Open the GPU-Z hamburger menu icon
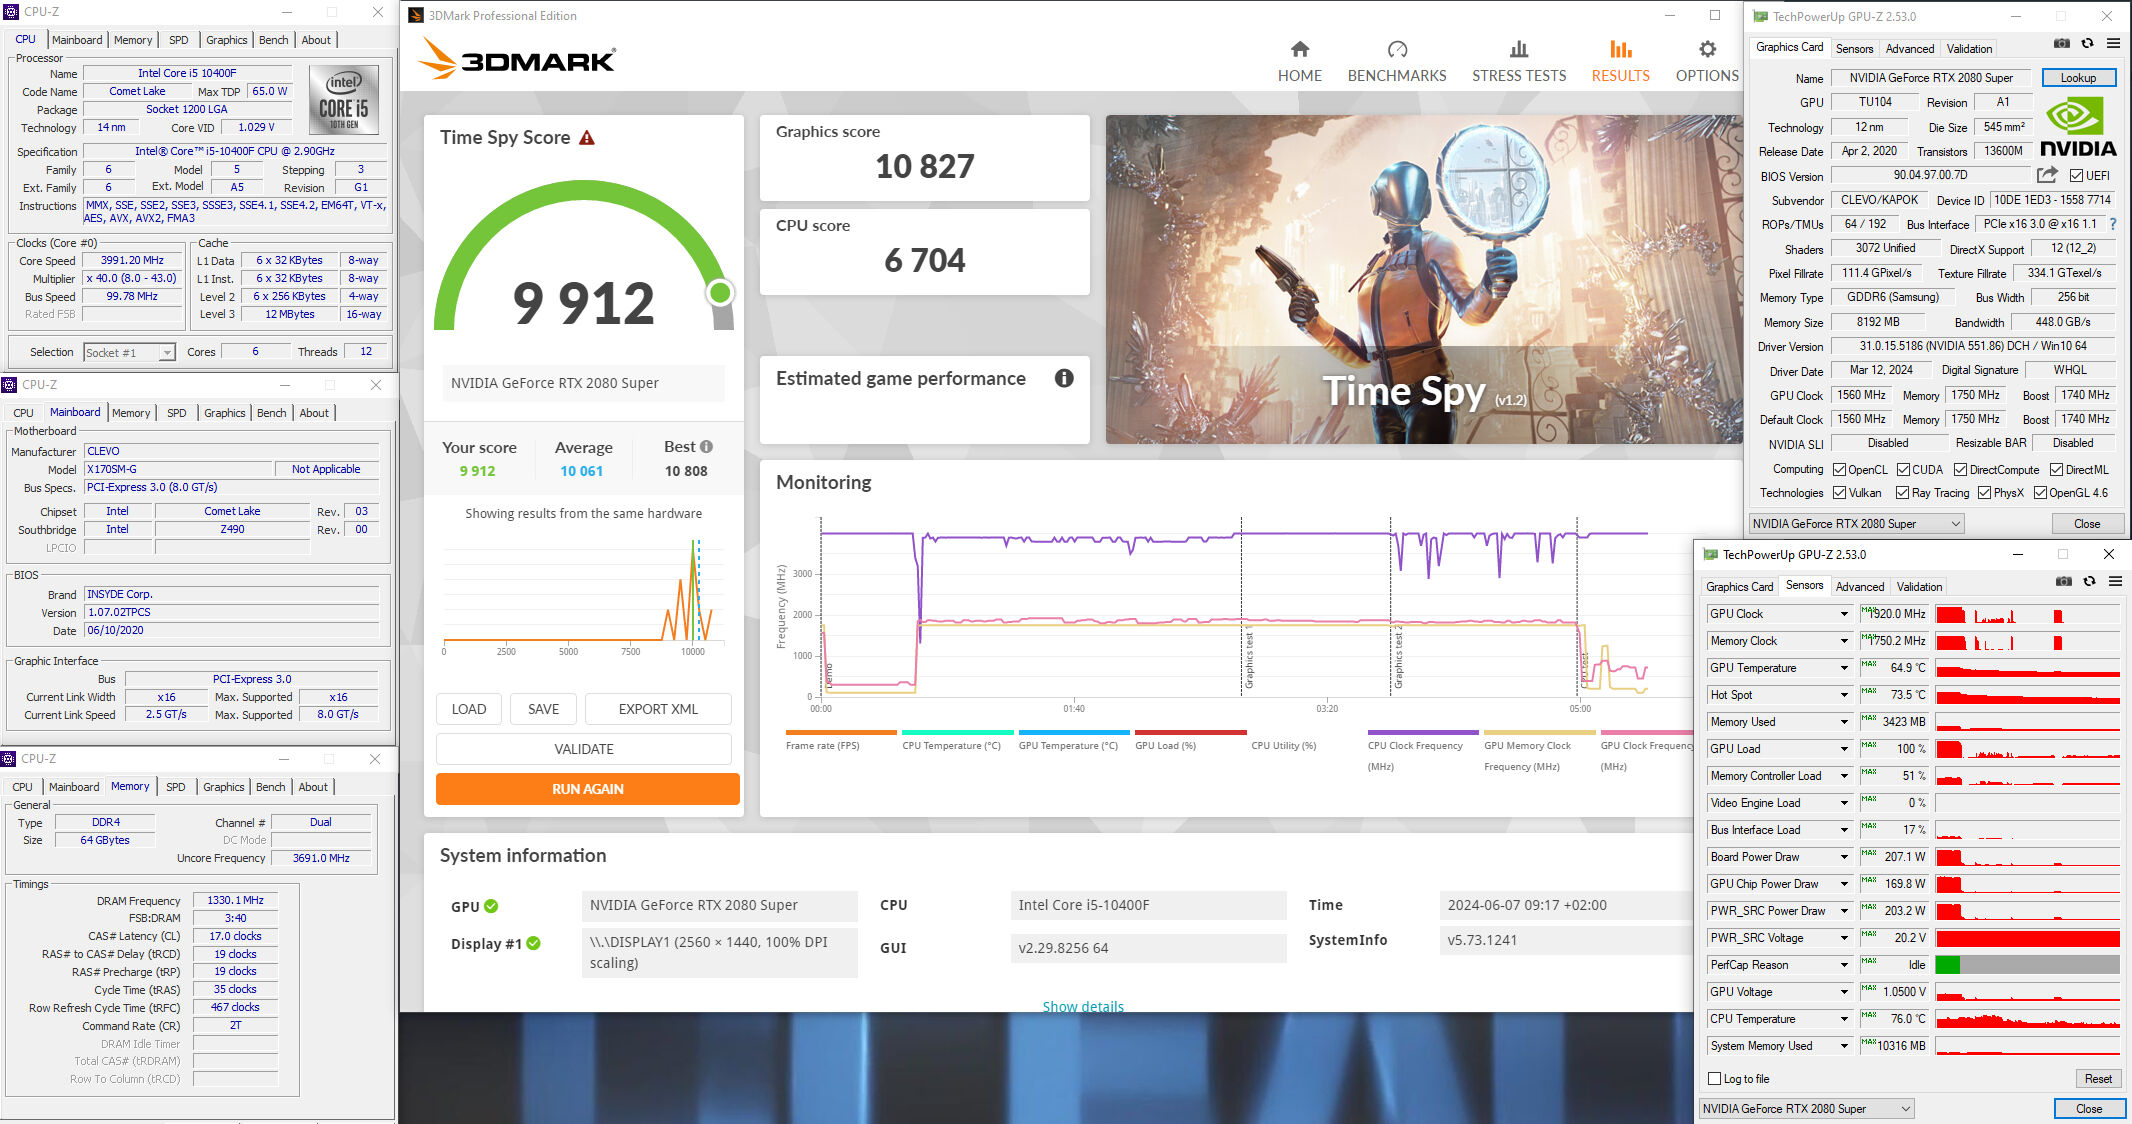2132x1124 pixels. coord(2113,44)
